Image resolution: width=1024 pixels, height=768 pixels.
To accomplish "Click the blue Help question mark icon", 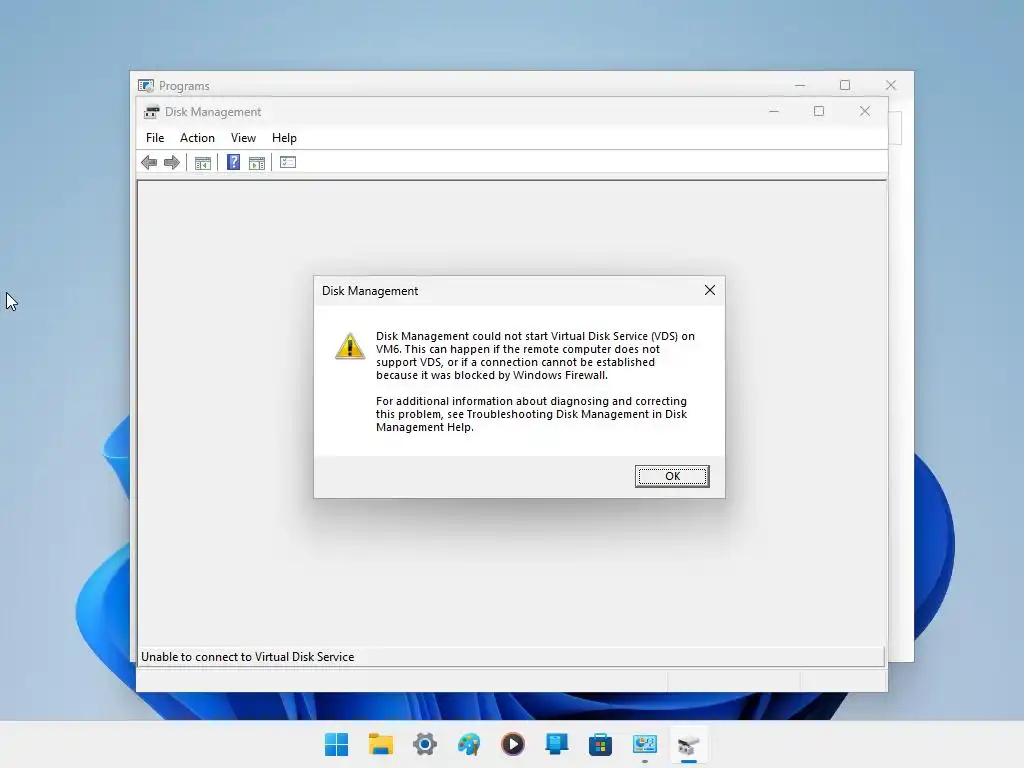I will [x=233, y=162].
